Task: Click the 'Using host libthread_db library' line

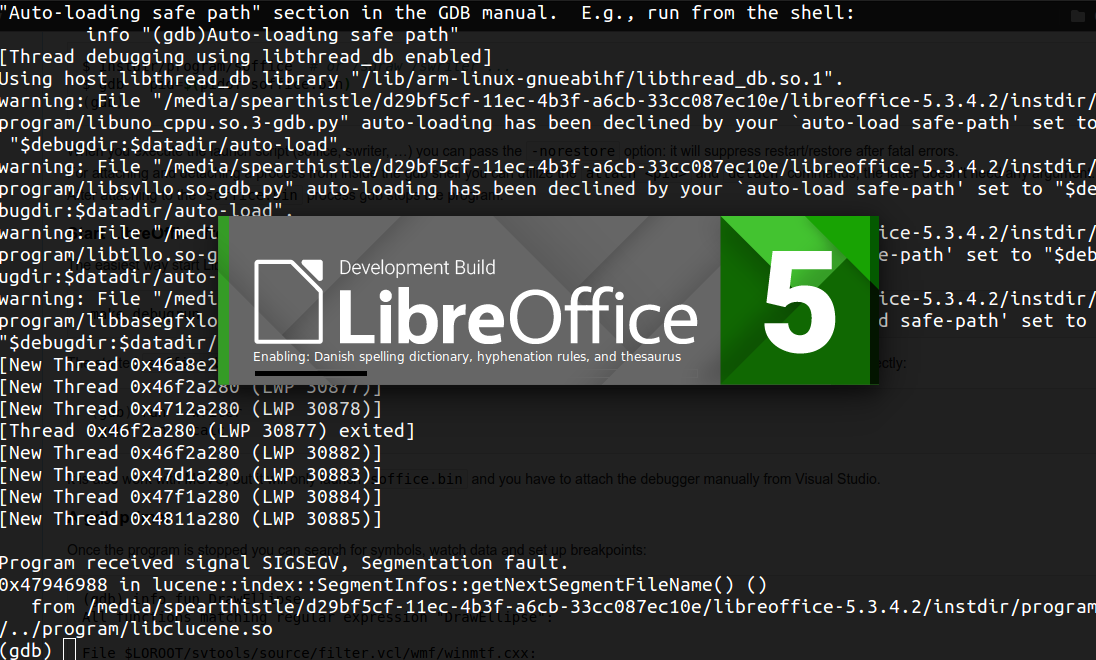Action: point(421,79)
